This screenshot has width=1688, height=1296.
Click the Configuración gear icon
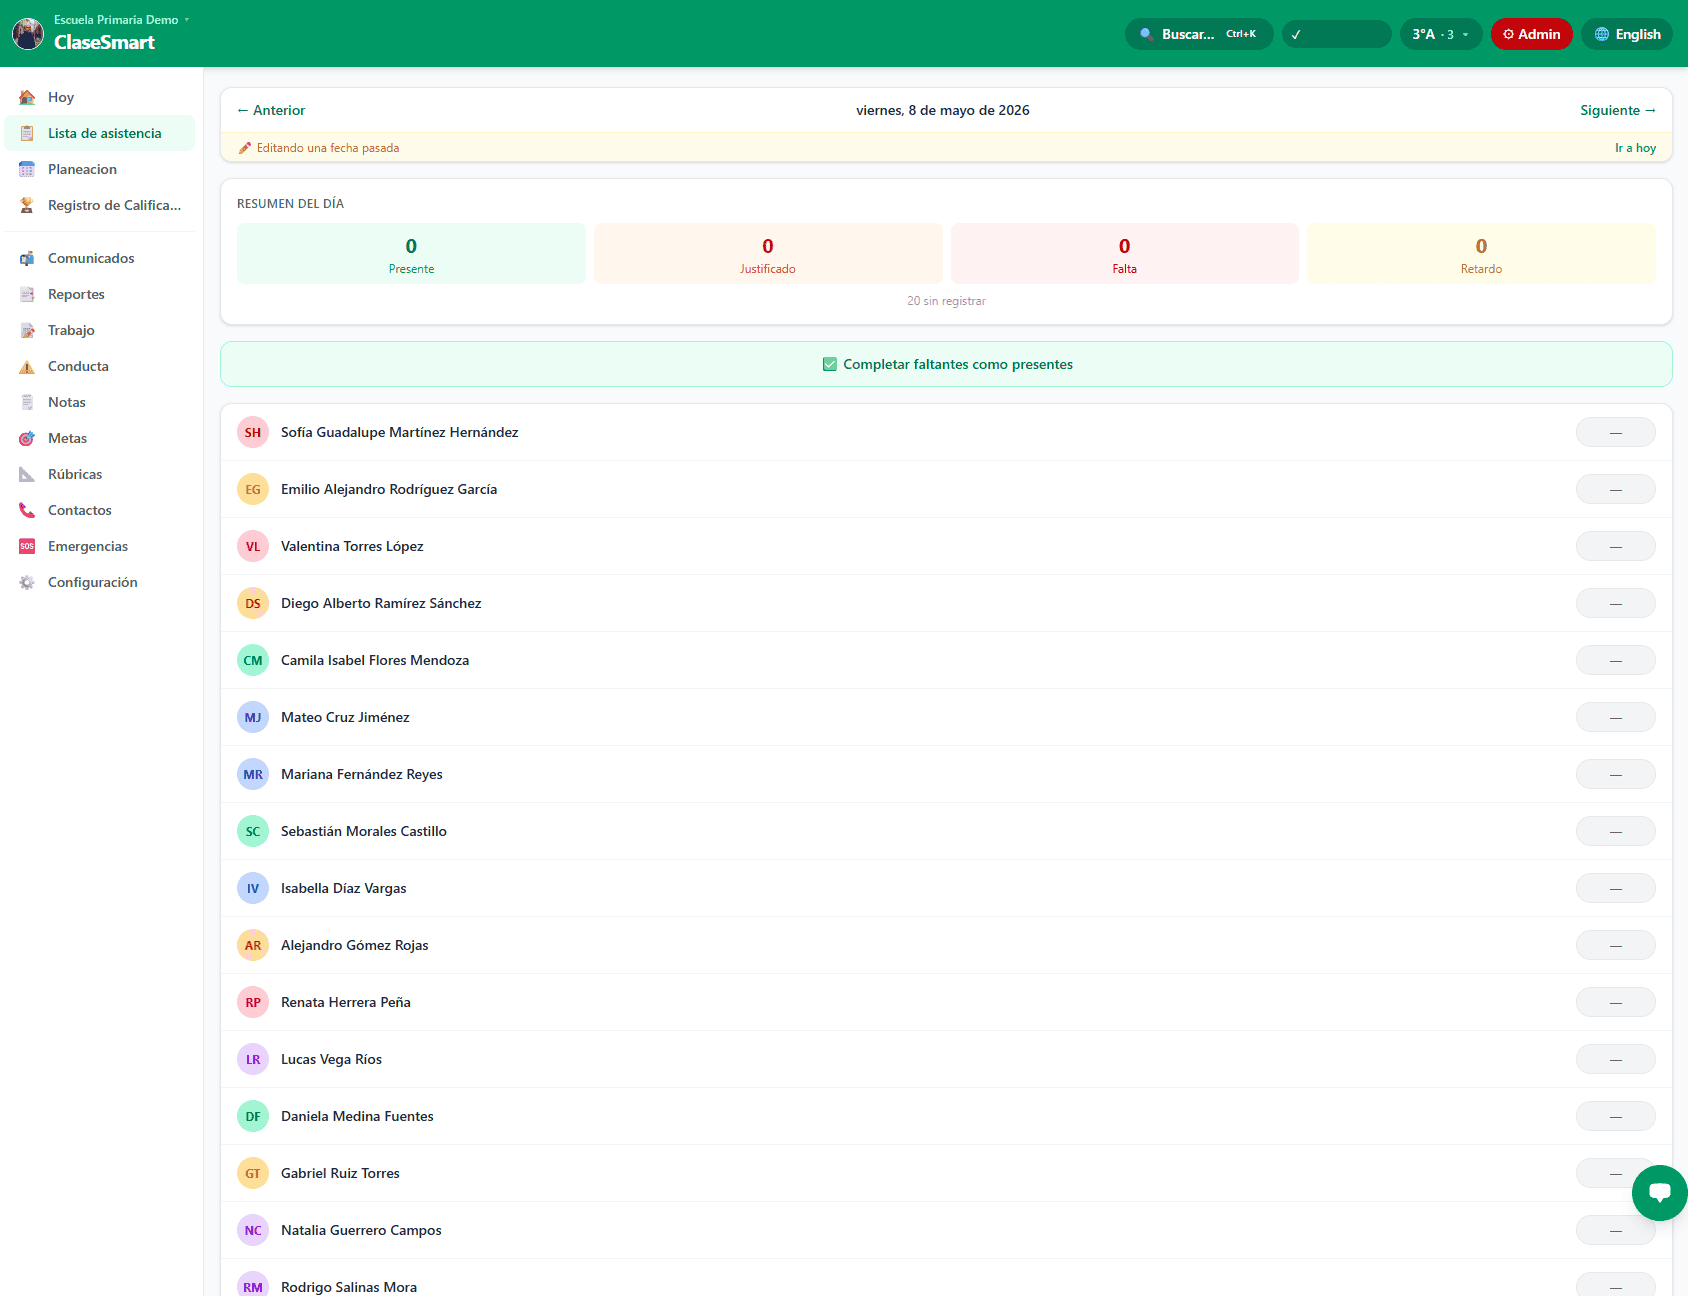(x=27, y=582)
